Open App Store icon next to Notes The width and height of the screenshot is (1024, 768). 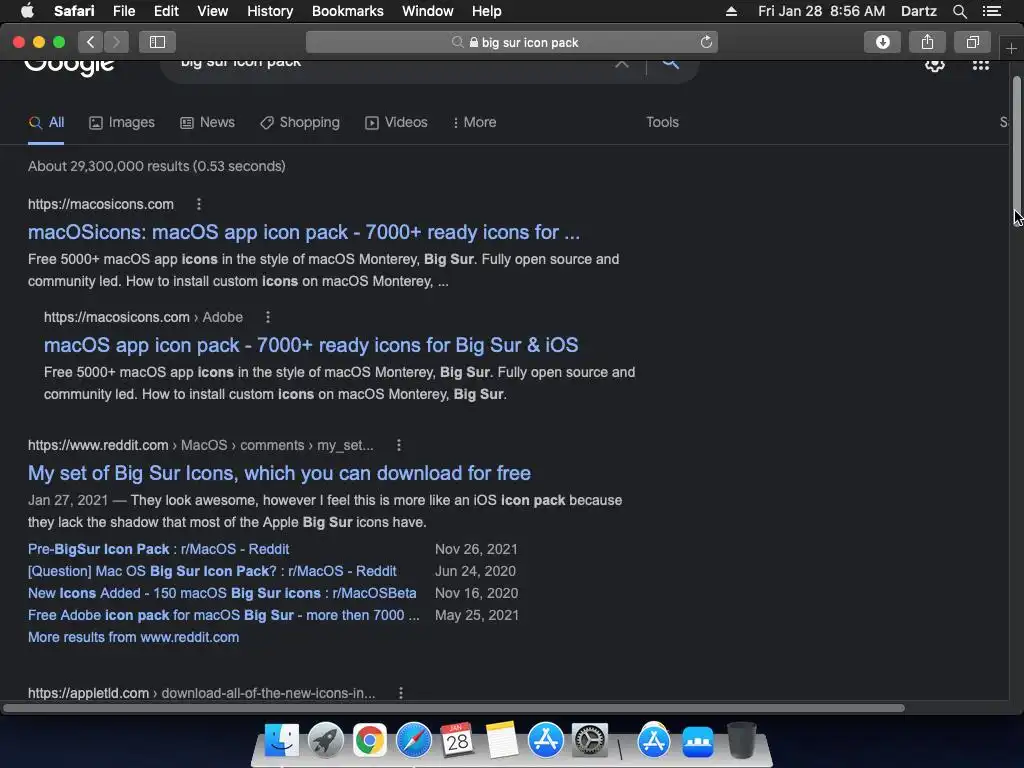pyautogui.click(x=545, y=740)
